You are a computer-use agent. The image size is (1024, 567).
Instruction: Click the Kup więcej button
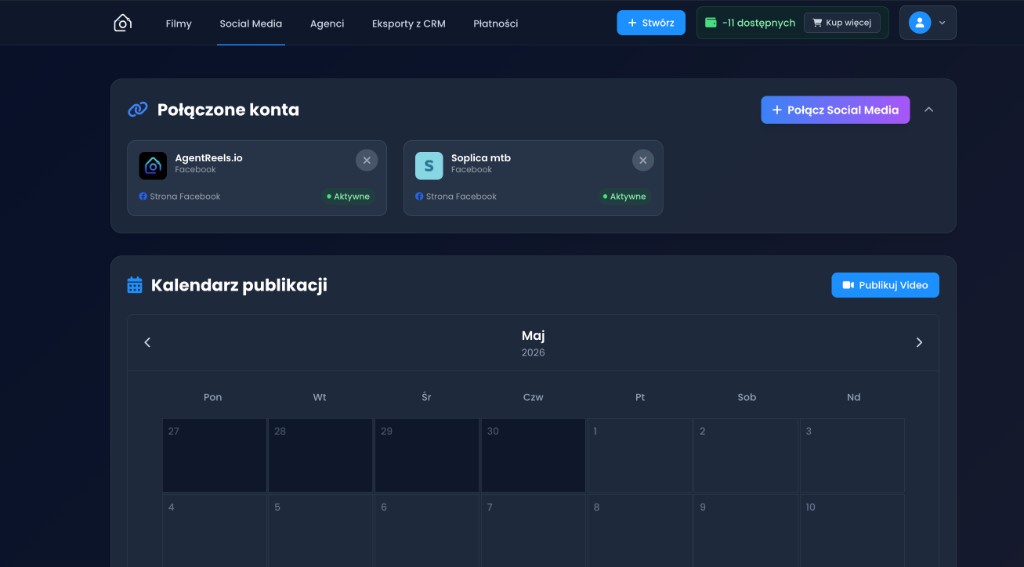click(842, 23)
